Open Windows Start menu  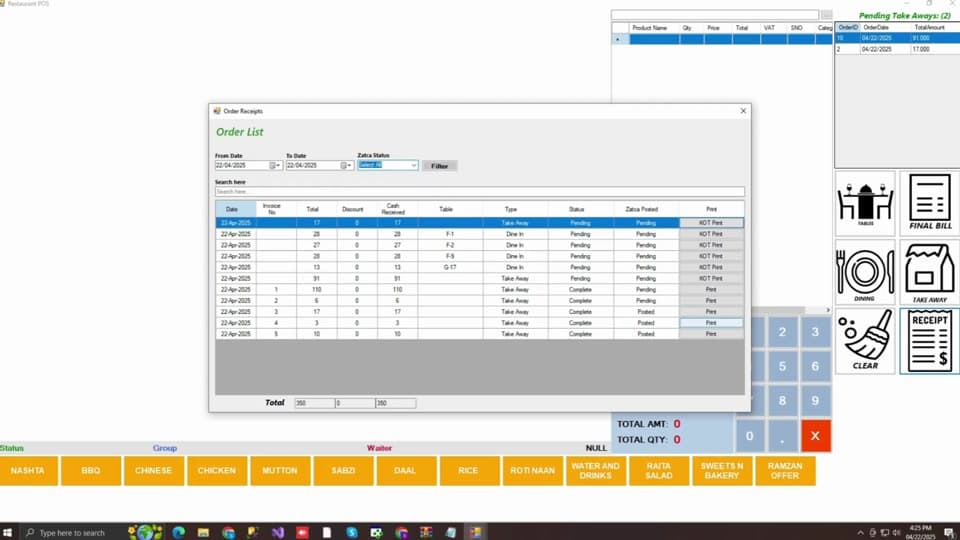(x=7, y=532)
